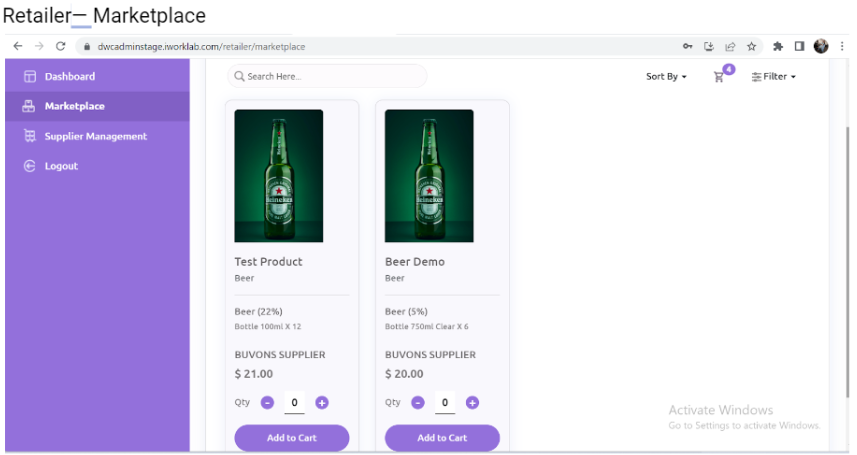Open the browser extensions puzzle icon
The width and height of the screenshot is (857, 455).
[x=777, y=46]
